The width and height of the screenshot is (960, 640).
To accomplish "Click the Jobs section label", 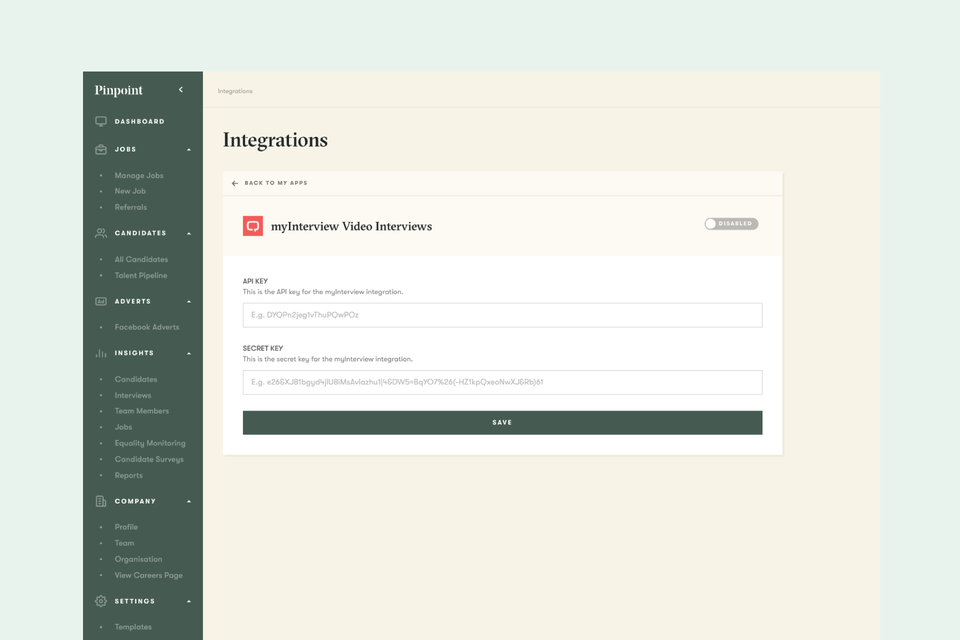I will click(126, 149).
